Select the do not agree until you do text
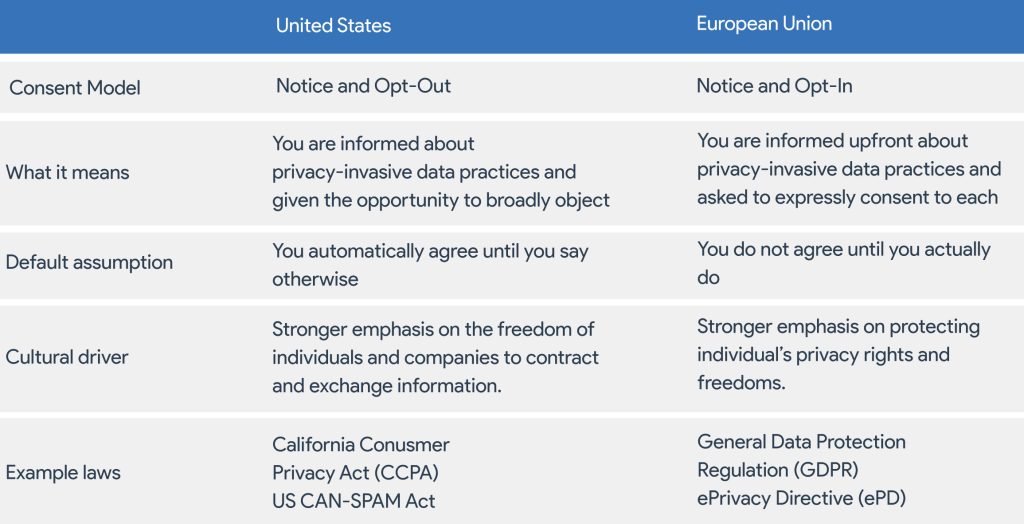The image size is (1024, 524). pos(843,262)
